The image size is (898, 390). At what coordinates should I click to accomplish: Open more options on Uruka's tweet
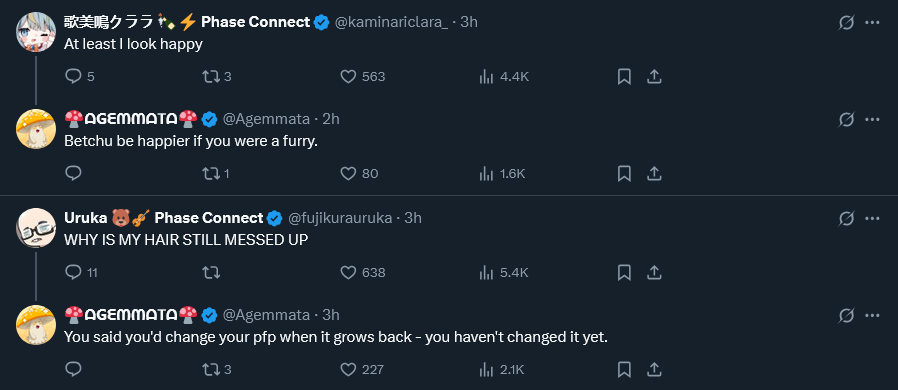(872, 218)
